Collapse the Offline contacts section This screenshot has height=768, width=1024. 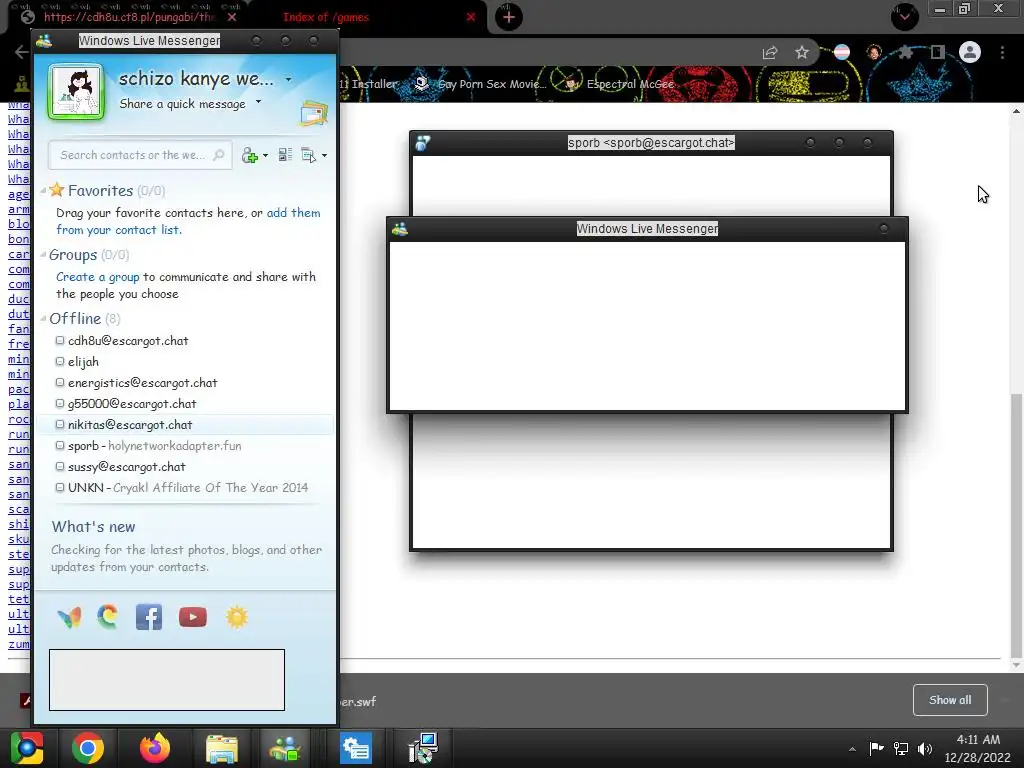(43, 319)
